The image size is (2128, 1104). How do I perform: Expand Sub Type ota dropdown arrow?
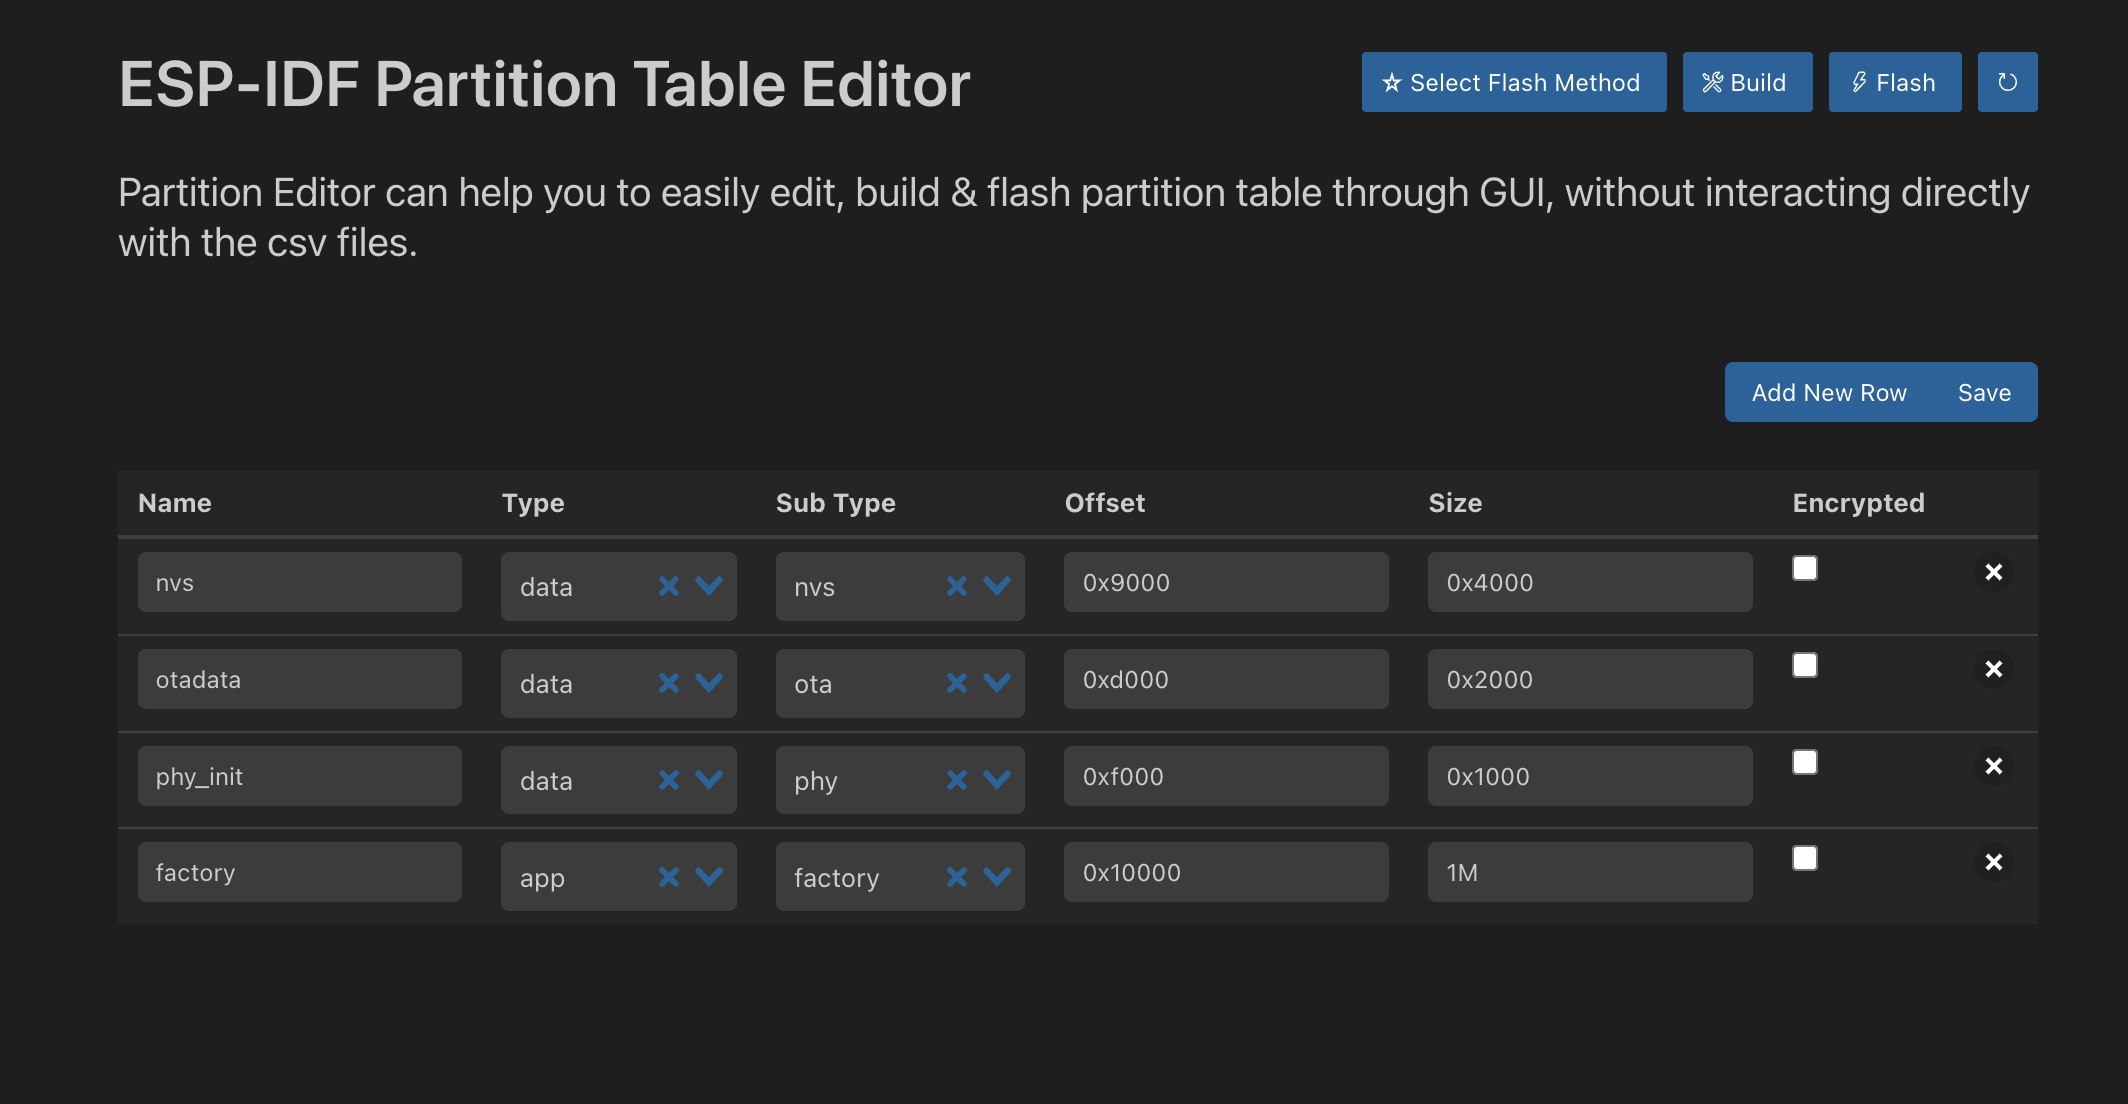coord(997,683)
